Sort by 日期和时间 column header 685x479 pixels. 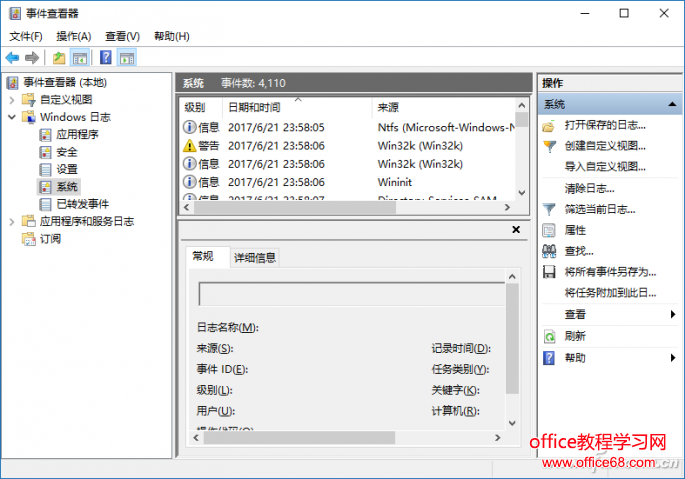tap(297, 107)
